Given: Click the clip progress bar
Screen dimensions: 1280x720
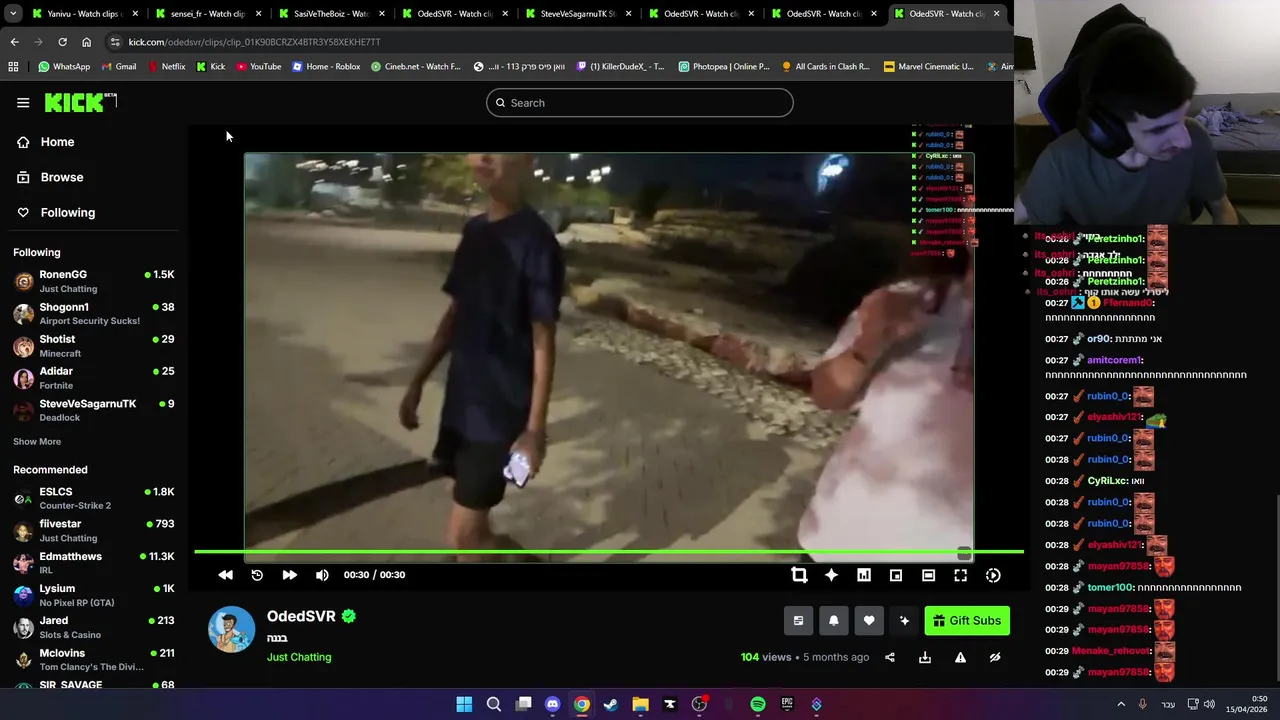Looking at the screenshot, I should (608, 551).
